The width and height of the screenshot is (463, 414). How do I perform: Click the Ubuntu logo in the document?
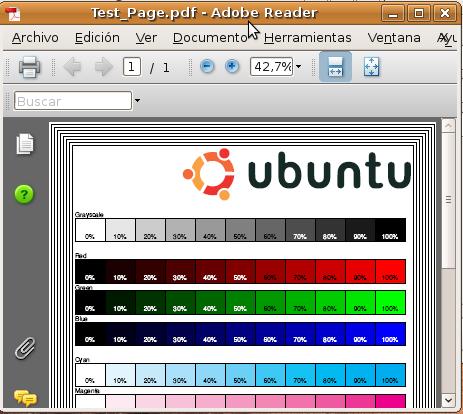click(x=297, y=174)
